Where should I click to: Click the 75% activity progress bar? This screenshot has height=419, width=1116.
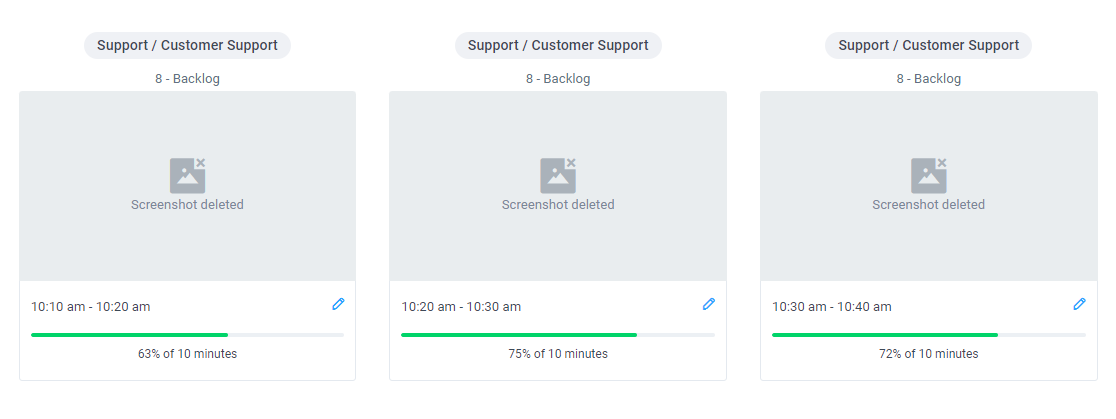coord(558,334)
